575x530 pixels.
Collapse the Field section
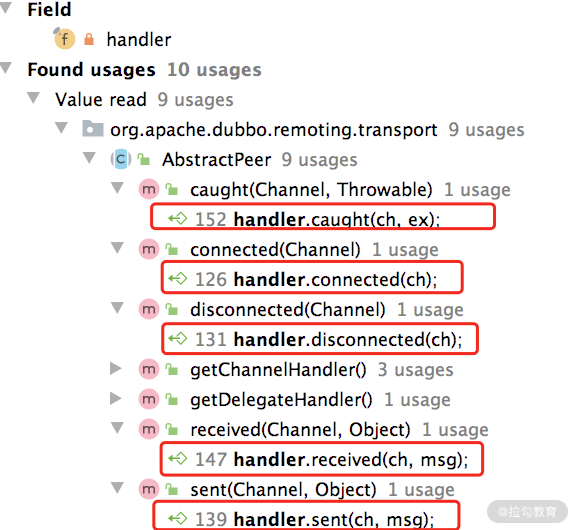(x=6, y=8)
